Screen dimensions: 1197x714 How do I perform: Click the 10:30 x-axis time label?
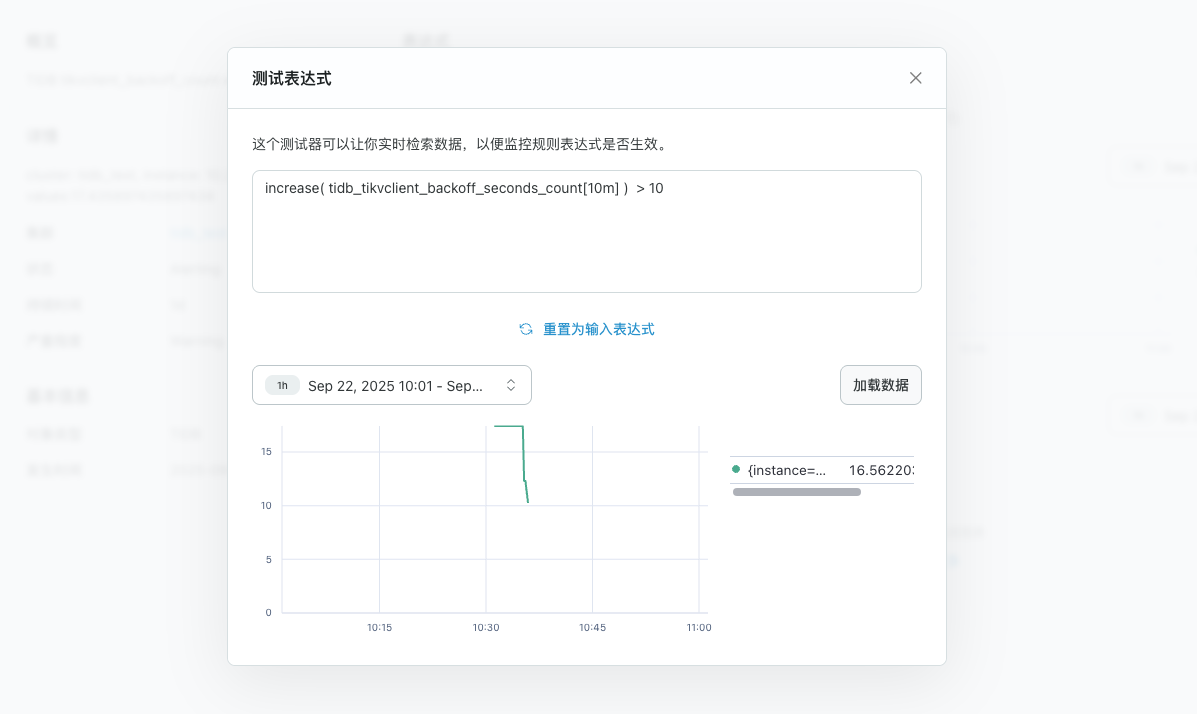(486, 628)
